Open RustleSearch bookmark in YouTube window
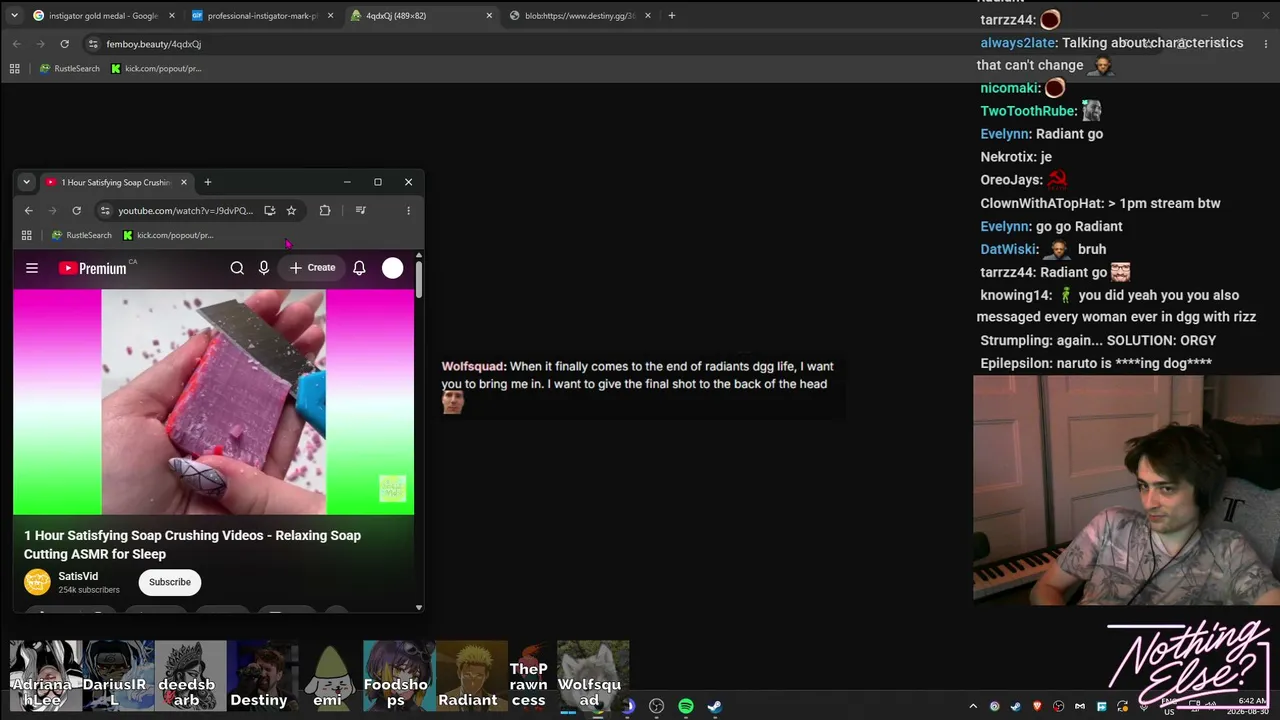This screenshot has height=720, width=1280. click(x=82, y=236)
